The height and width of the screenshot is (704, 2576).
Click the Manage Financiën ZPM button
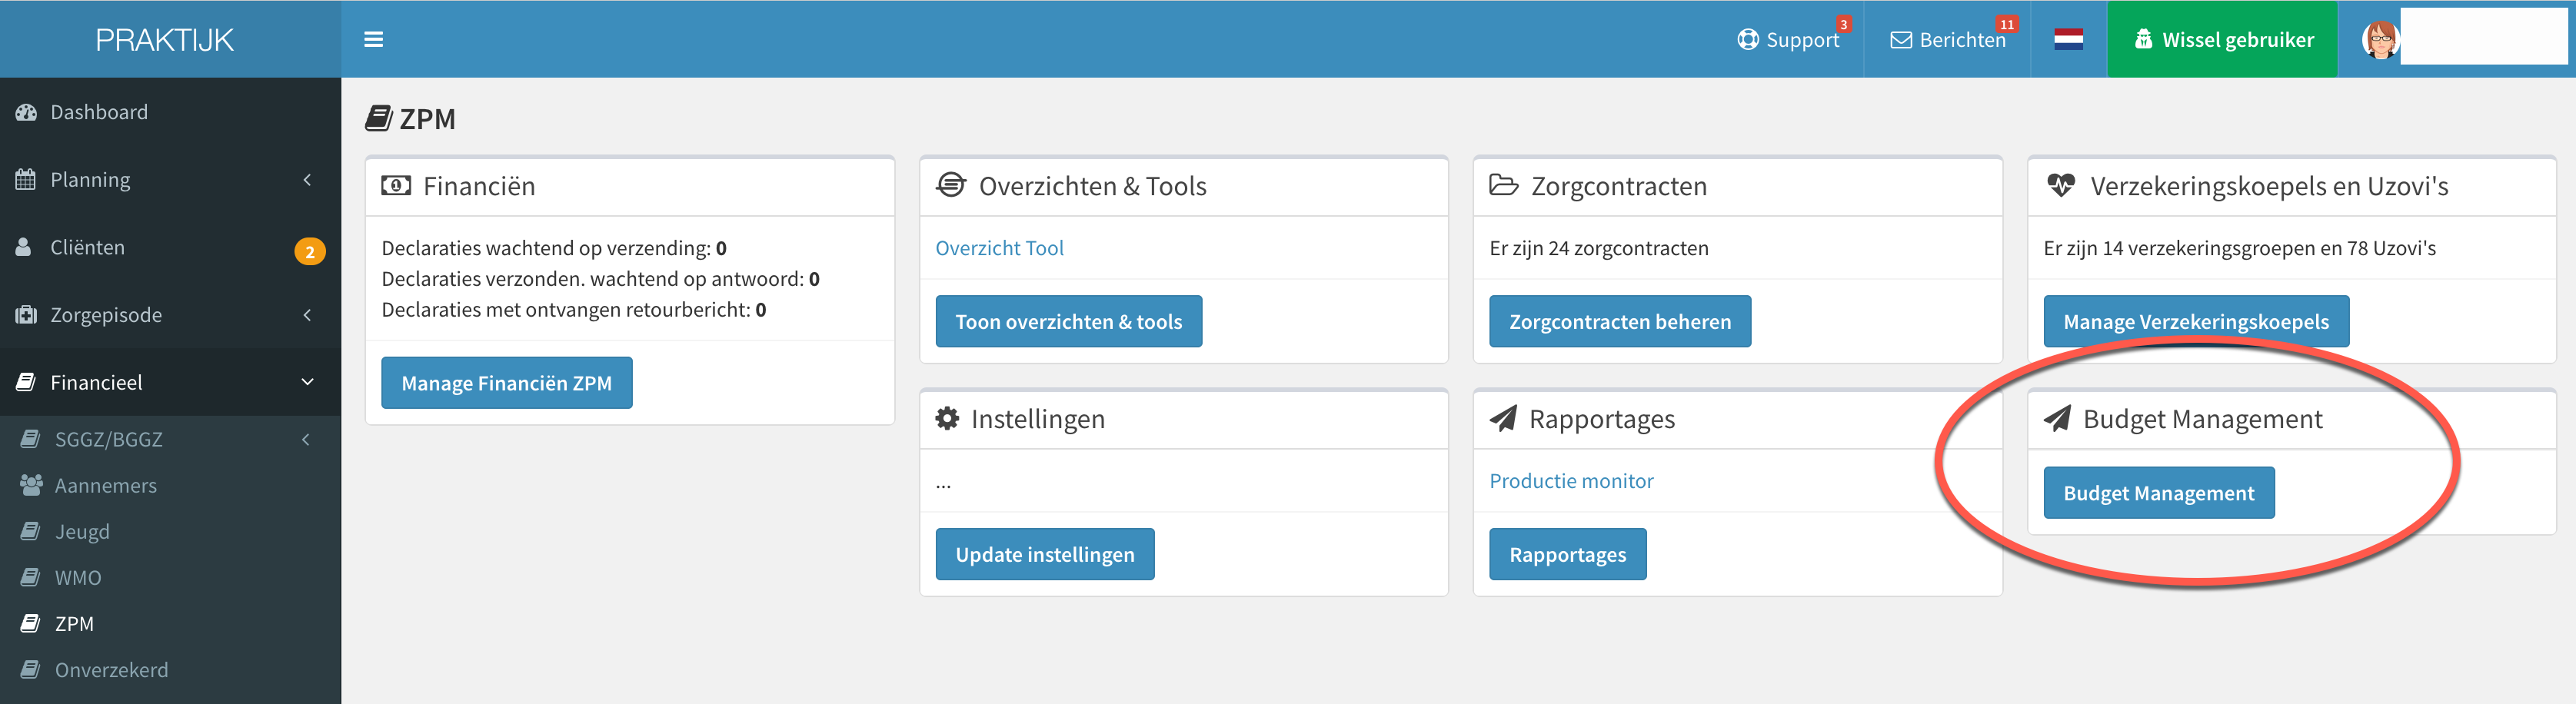pyautogui.click(x=506, y=383)
